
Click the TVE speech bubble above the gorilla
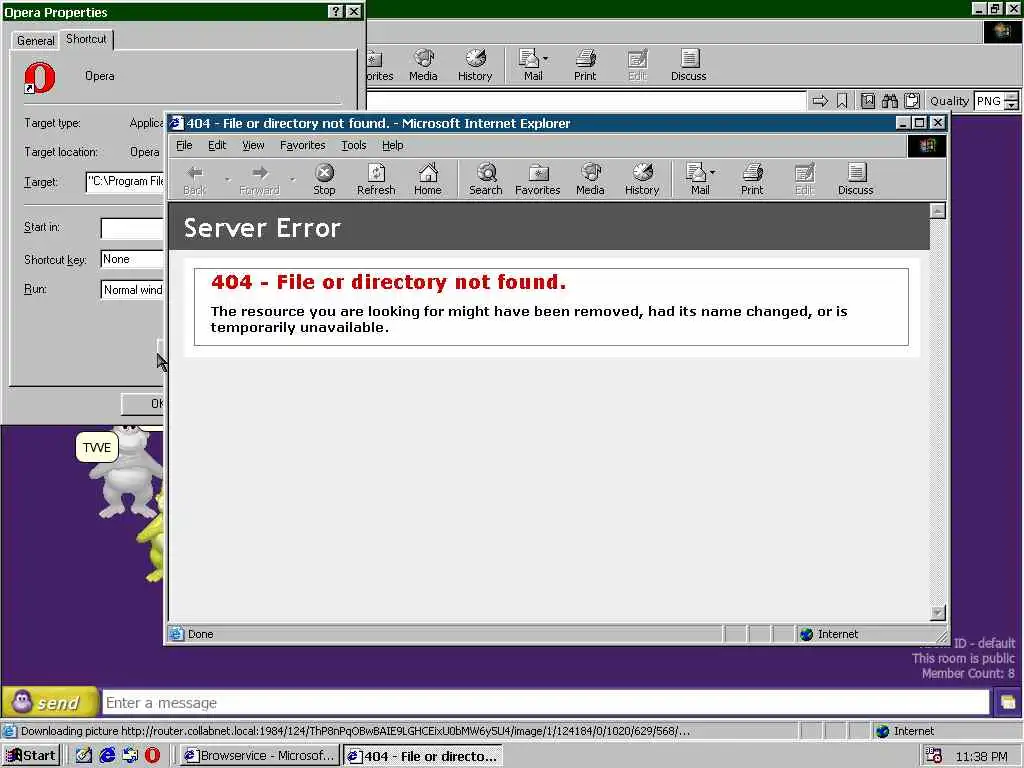97,447
